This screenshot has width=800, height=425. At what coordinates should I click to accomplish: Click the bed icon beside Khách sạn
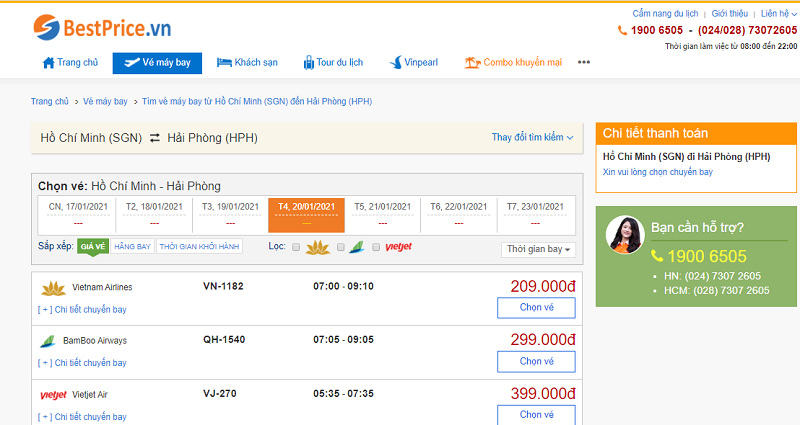click(x=224, y=63)
